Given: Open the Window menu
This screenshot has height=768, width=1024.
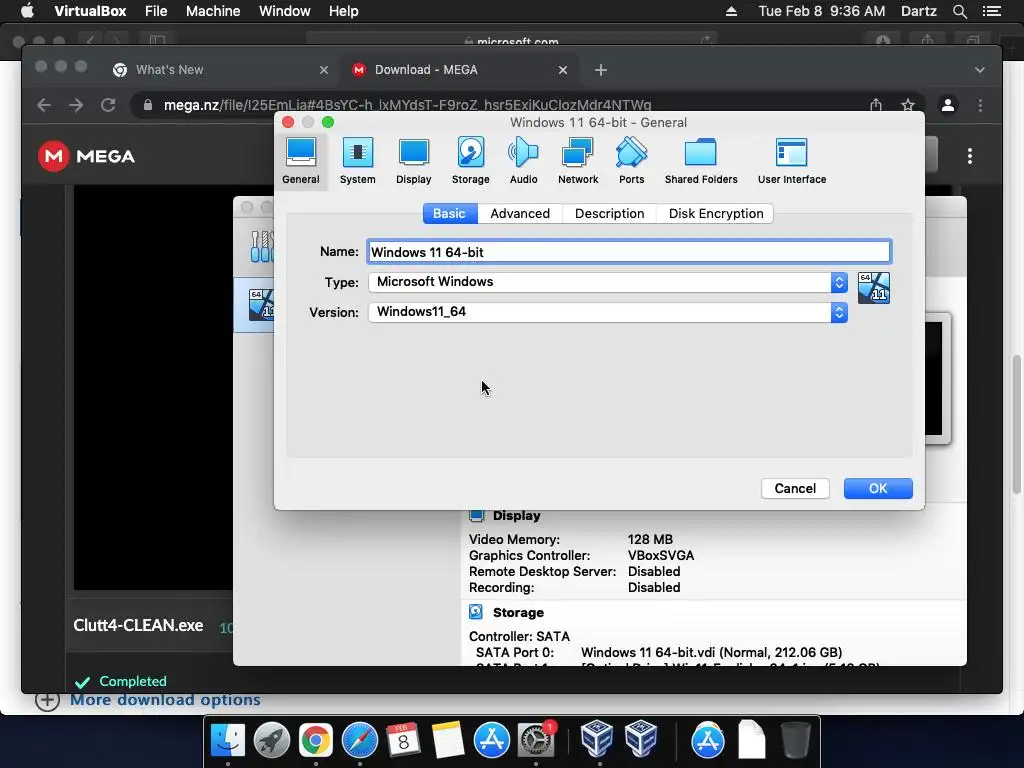Looking at the screenshot, I should point(285,11).
